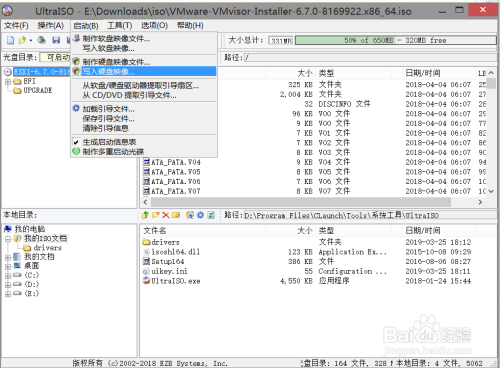Screen dimensions: 500x368
Task: Select isoshl64.dll in local list
Action: pyautogui.click(x=175, y=252)
